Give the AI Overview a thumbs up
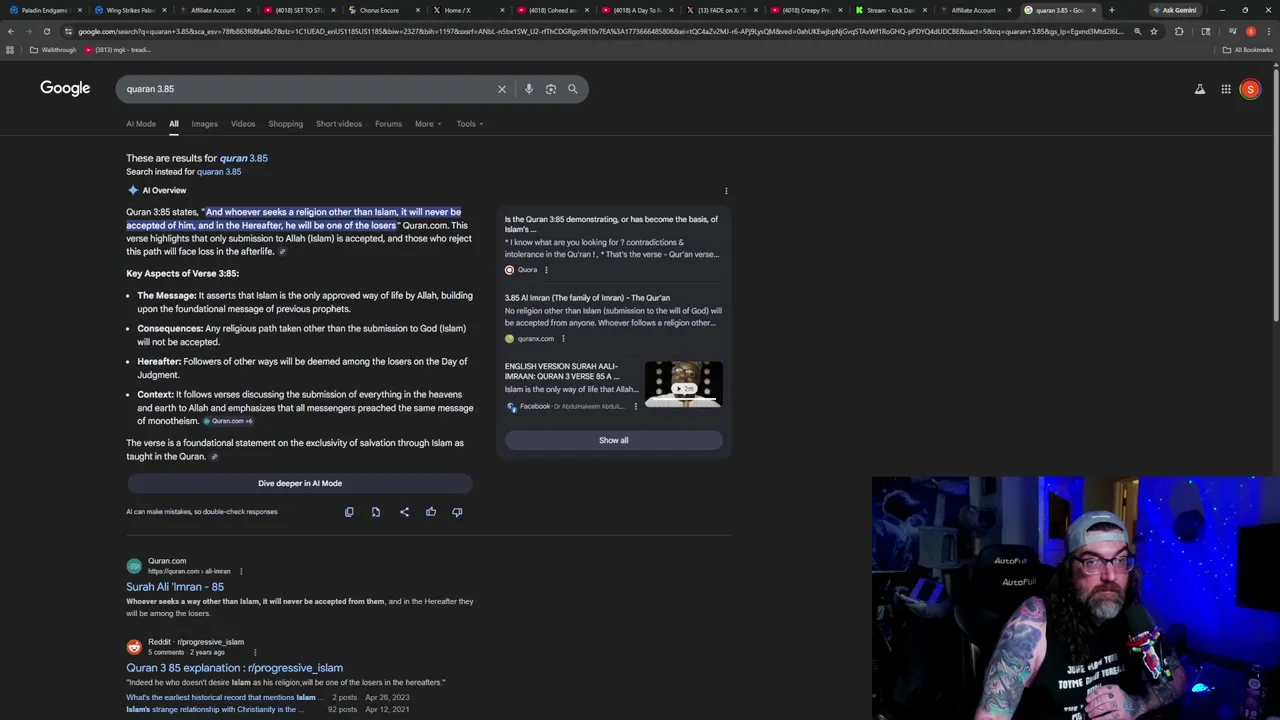The width and height of the screenshot is (1280, 720). [431, 512]
